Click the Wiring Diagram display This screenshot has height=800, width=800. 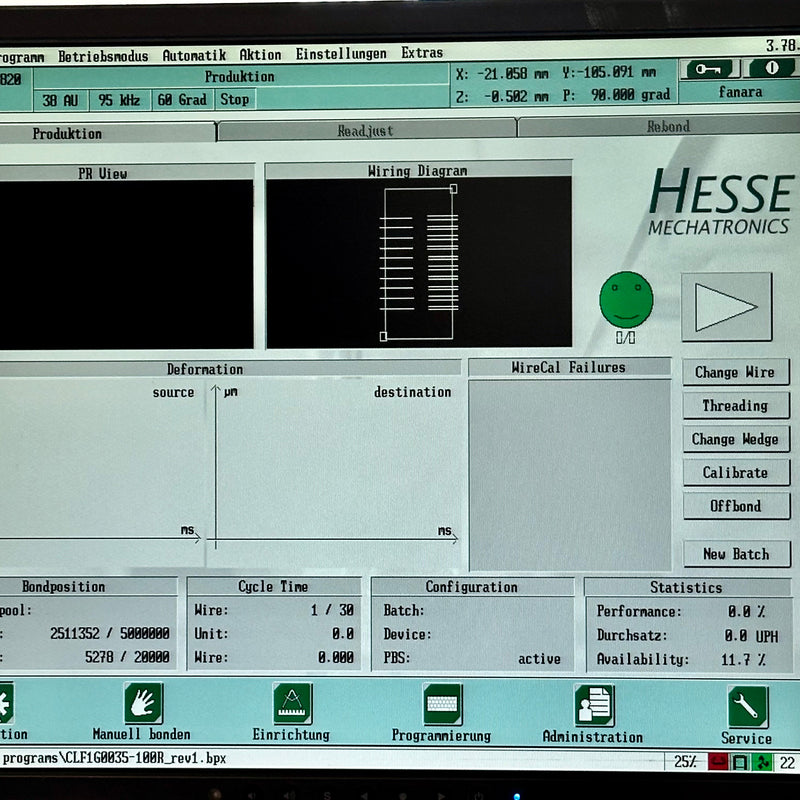tap(418, 262)
